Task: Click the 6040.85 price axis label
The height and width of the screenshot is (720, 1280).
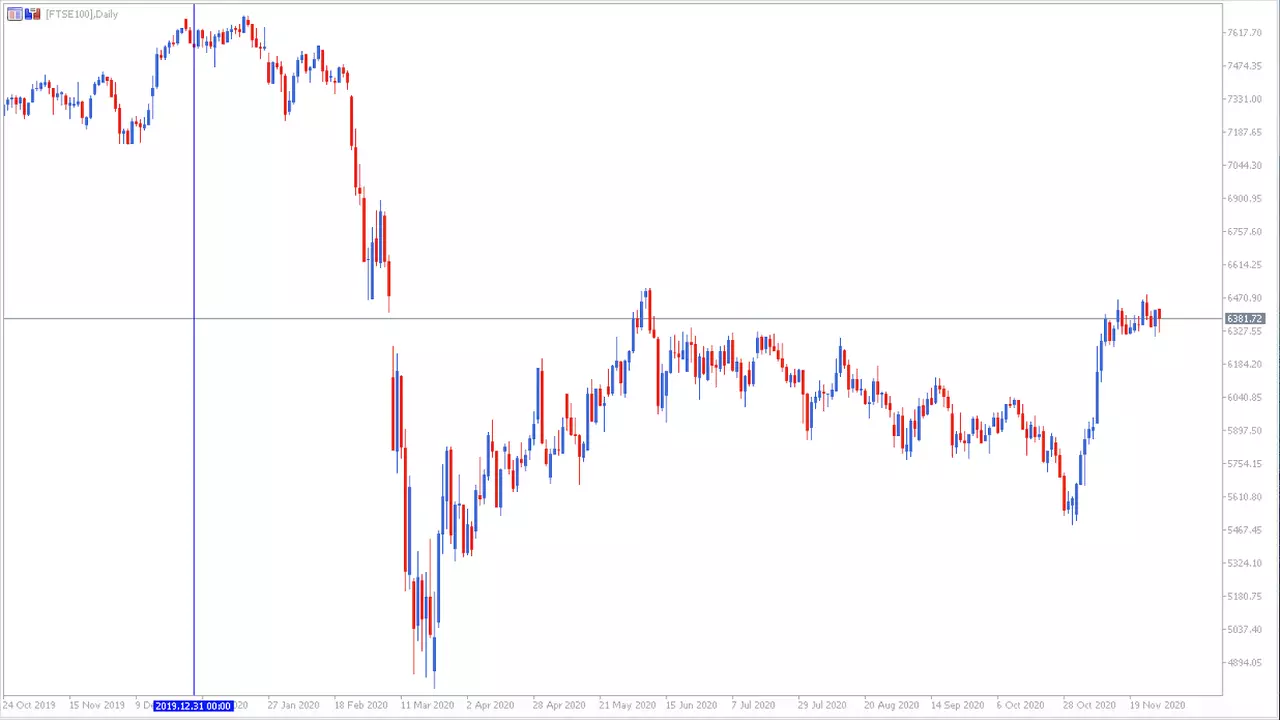Action: coord(1244,397)
